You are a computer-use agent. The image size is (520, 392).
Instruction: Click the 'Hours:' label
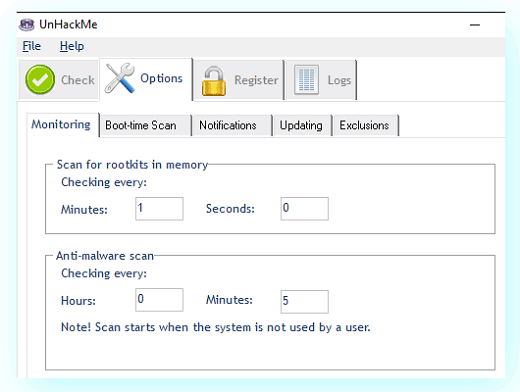(x=78, y=301)
